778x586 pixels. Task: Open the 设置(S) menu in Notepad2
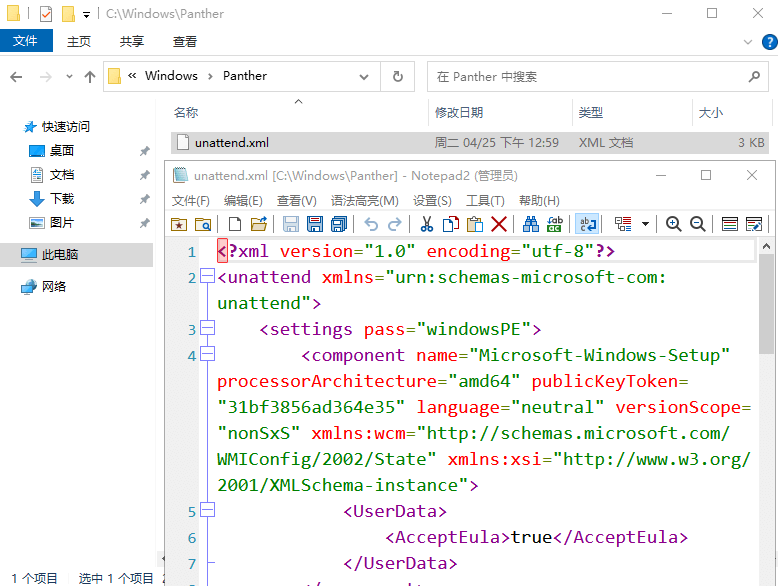pos(432,200)
